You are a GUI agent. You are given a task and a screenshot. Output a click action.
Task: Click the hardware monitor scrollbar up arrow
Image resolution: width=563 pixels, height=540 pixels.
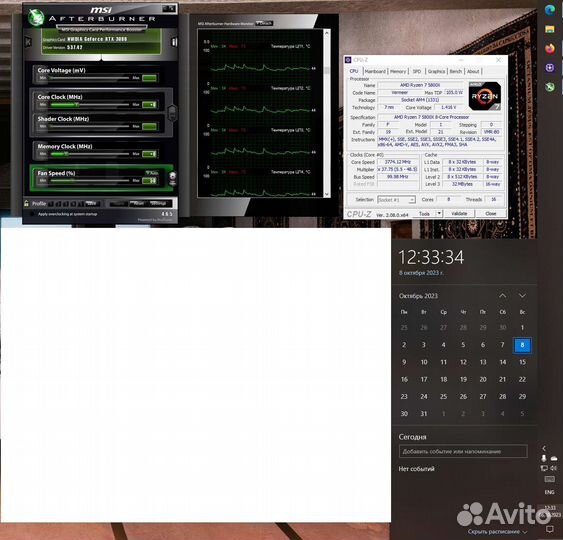[x=327, y=33]
